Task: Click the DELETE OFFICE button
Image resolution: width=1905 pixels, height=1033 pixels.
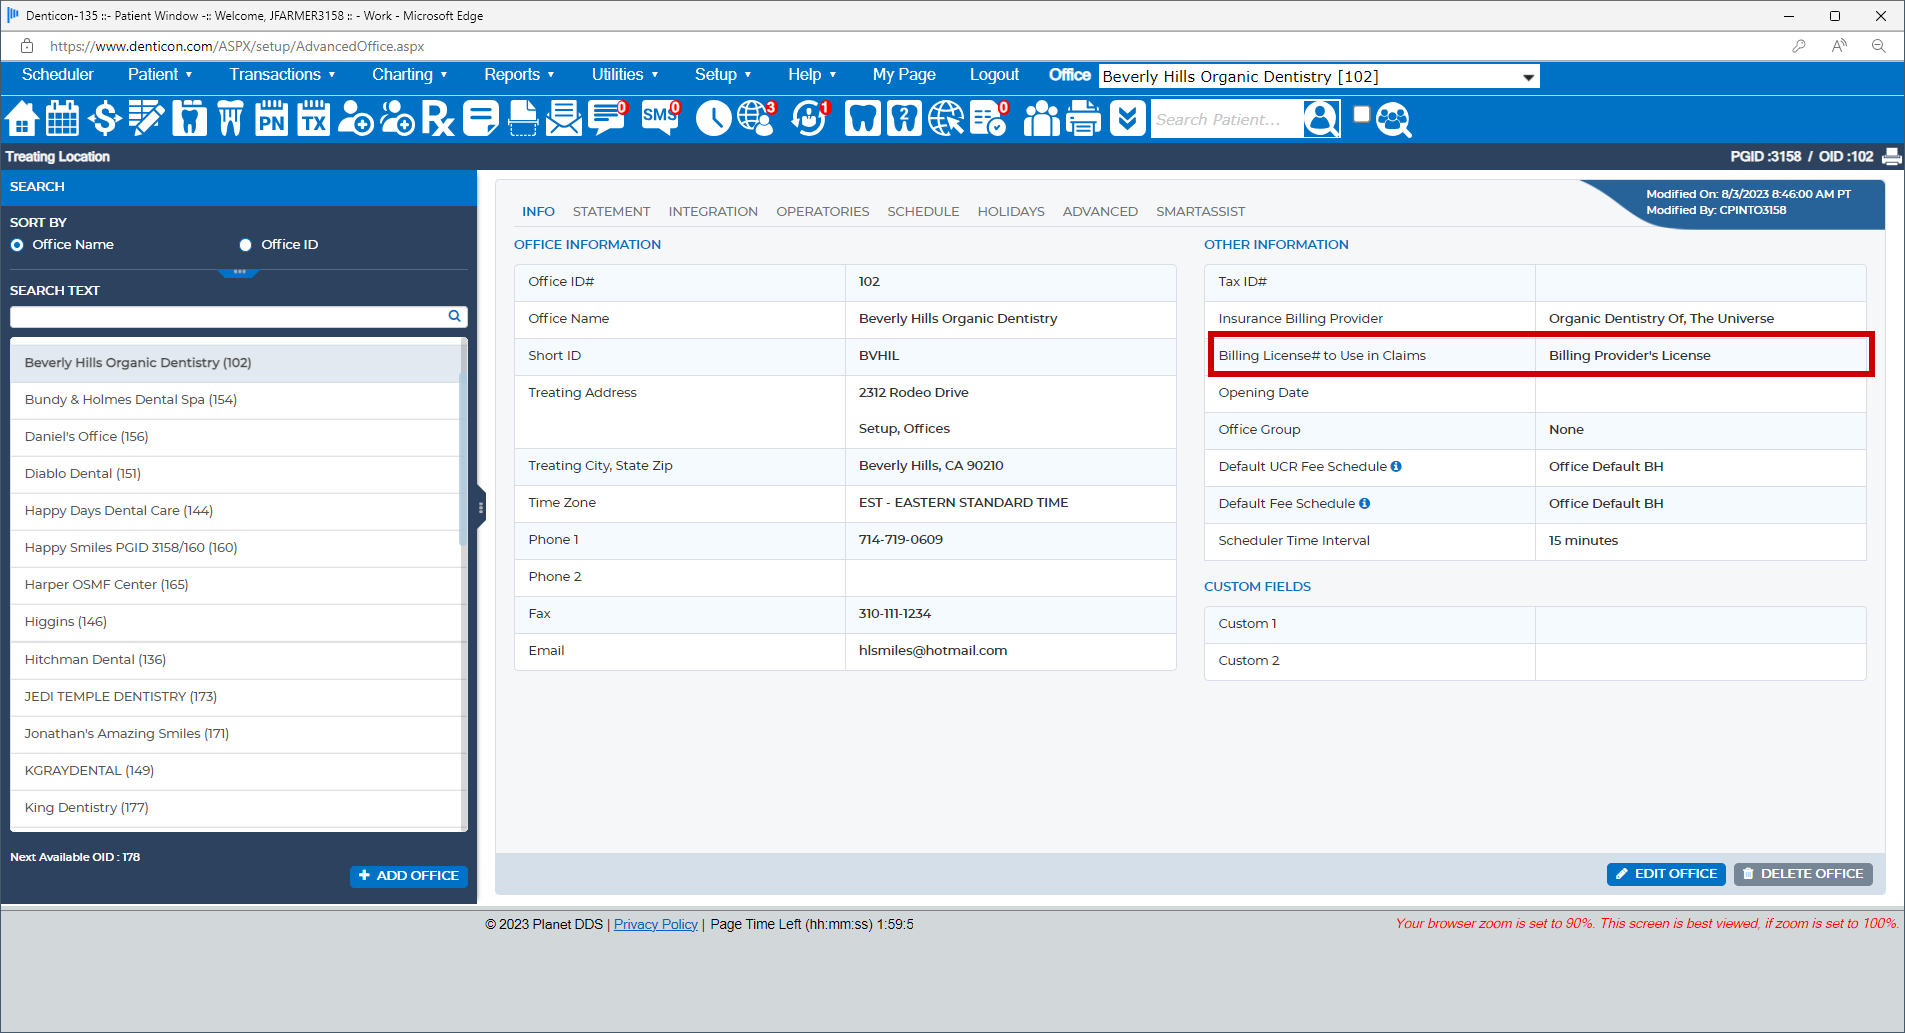Action: point(1802,873)
